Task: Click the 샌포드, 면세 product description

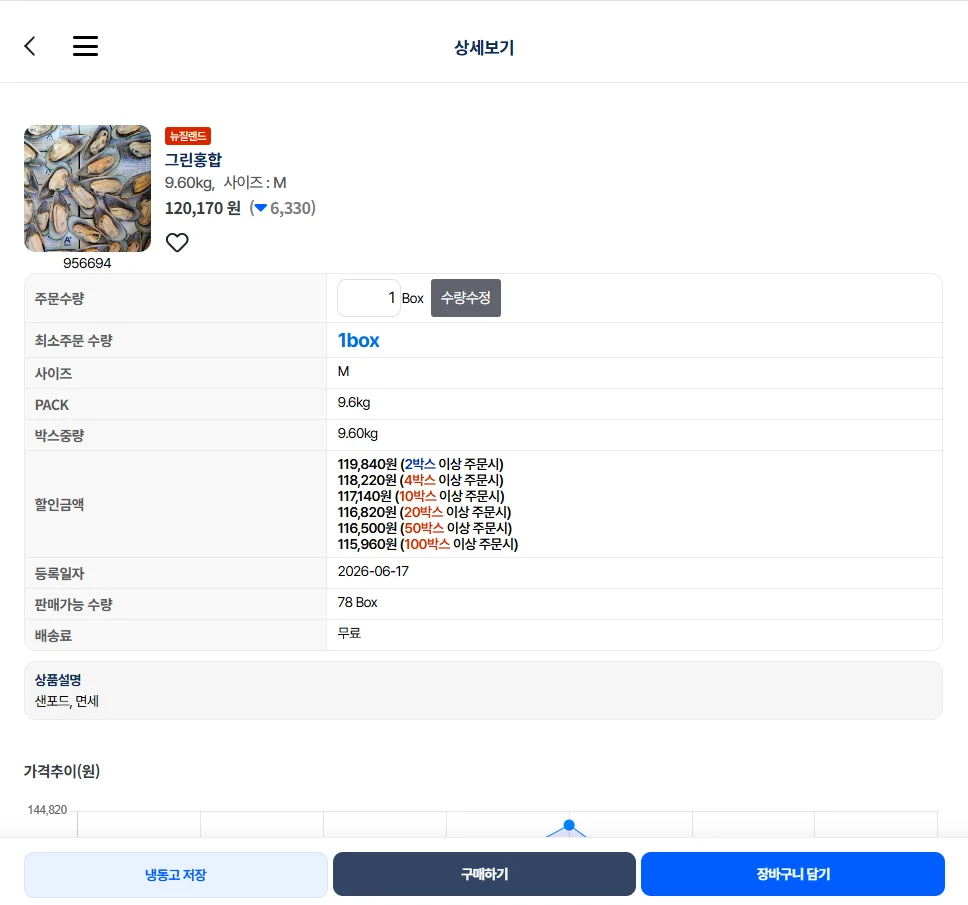Action: pyautogui.click(x=67, y=701)
